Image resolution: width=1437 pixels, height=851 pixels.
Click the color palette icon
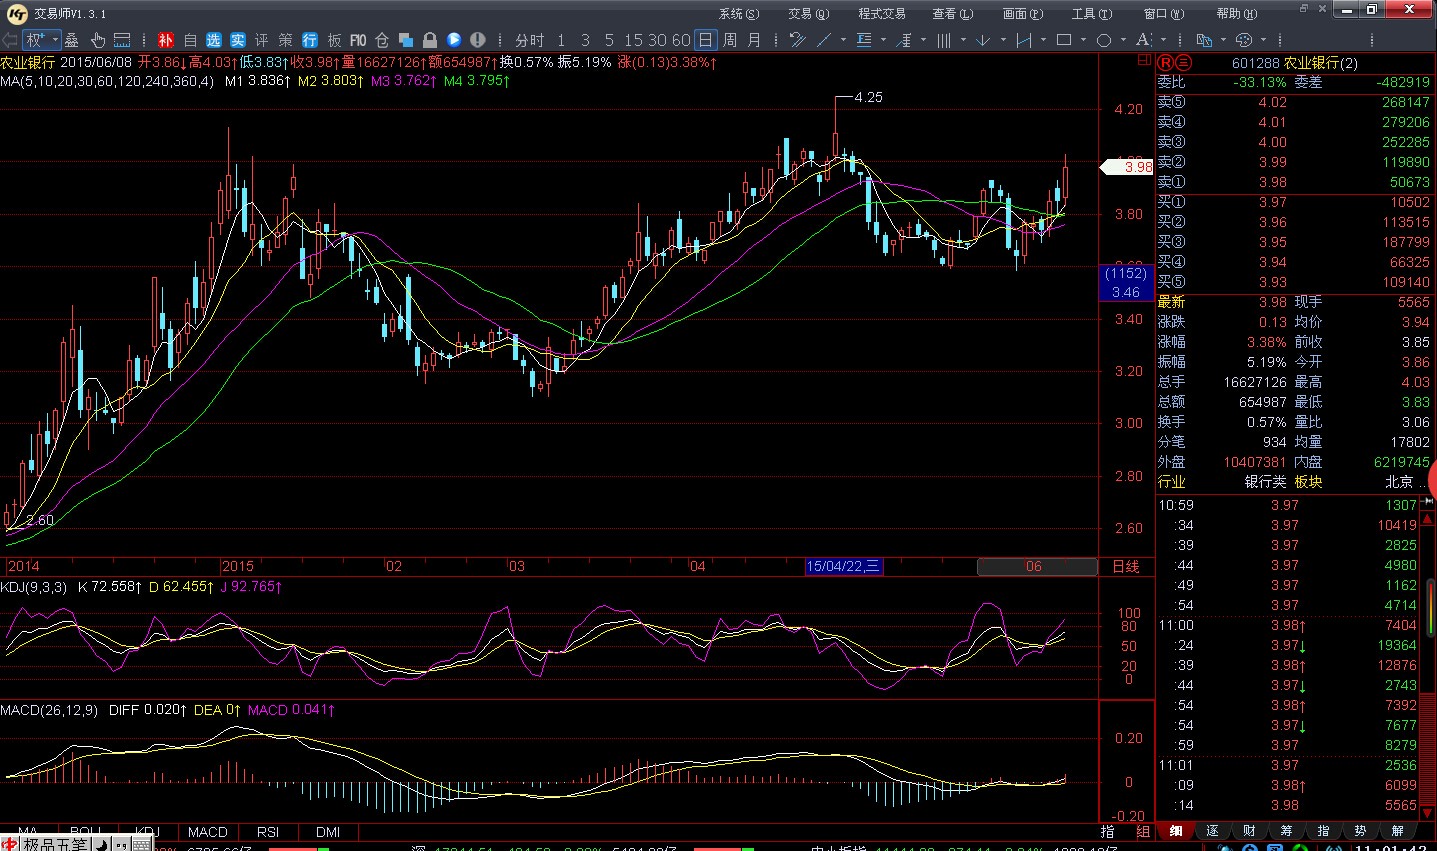click(1244, 40)
